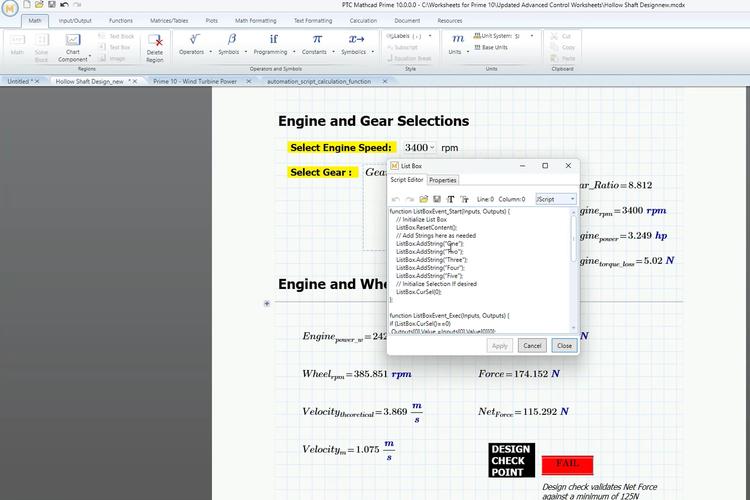Click the script editor vertical scrollbar
Screen dimensions: 750x500
tap(574, 270)
